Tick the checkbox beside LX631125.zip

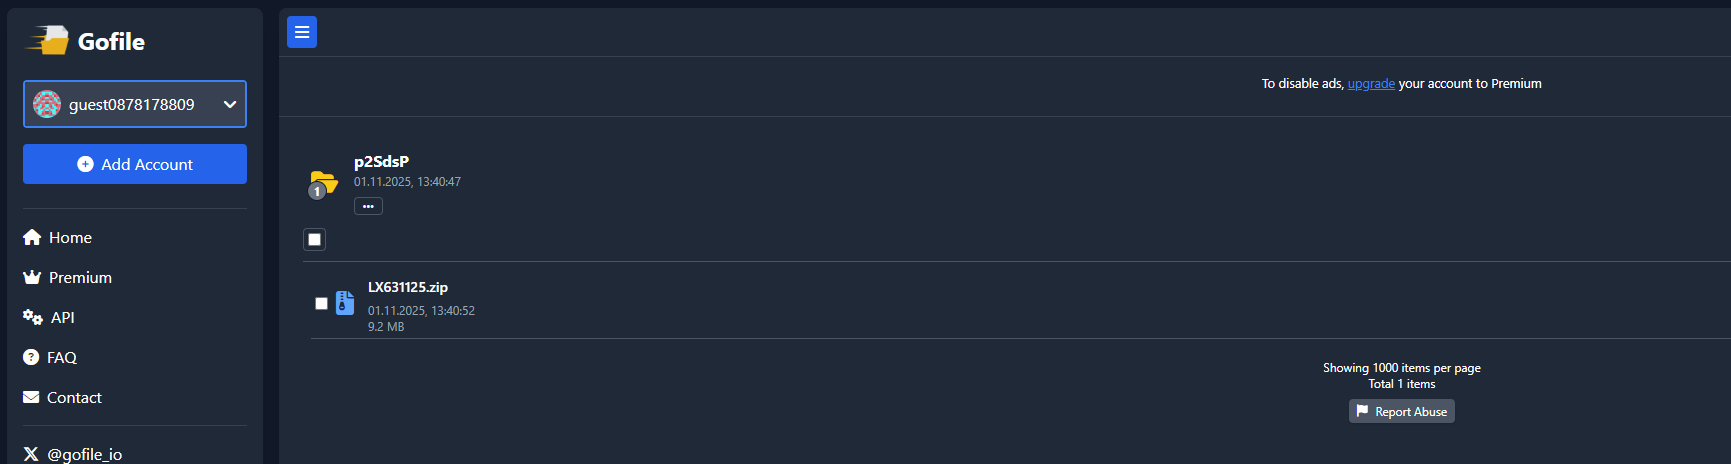(x=321, y=303)
